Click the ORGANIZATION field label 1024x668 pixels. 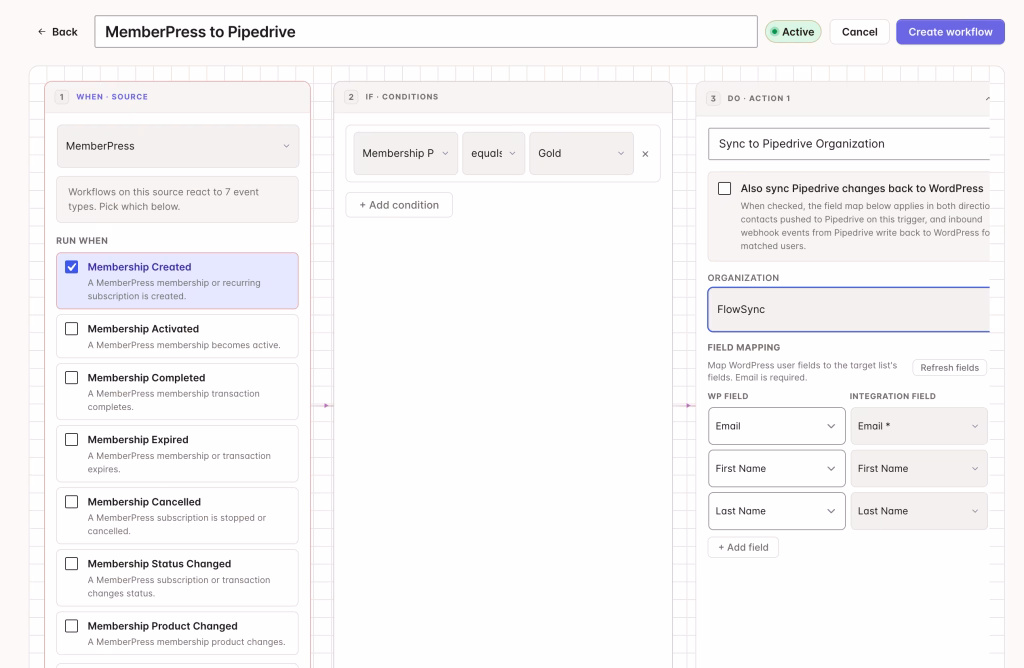coord(743,278)
